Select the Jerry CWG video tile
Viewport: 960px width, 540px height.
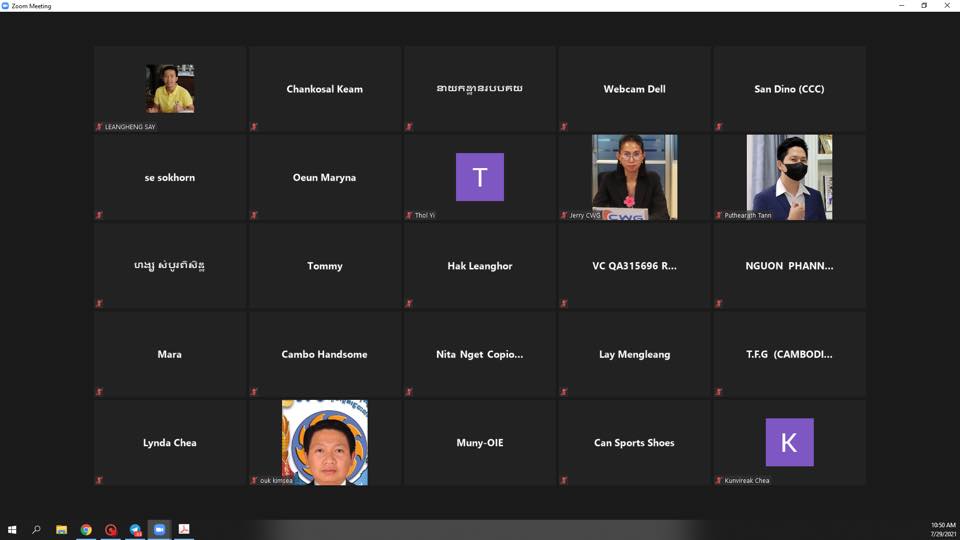tap(634, 177)
